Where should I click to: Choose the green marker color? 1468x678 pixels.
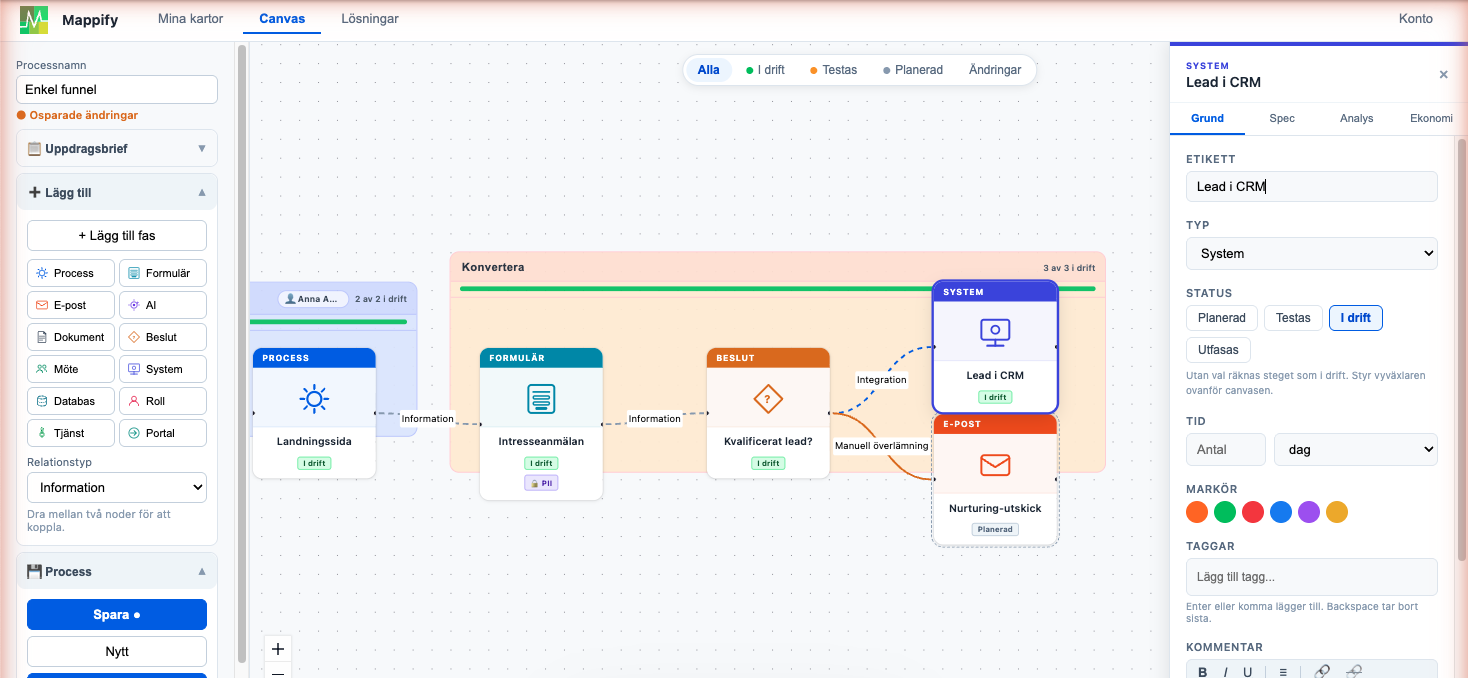pos(1225,512)
